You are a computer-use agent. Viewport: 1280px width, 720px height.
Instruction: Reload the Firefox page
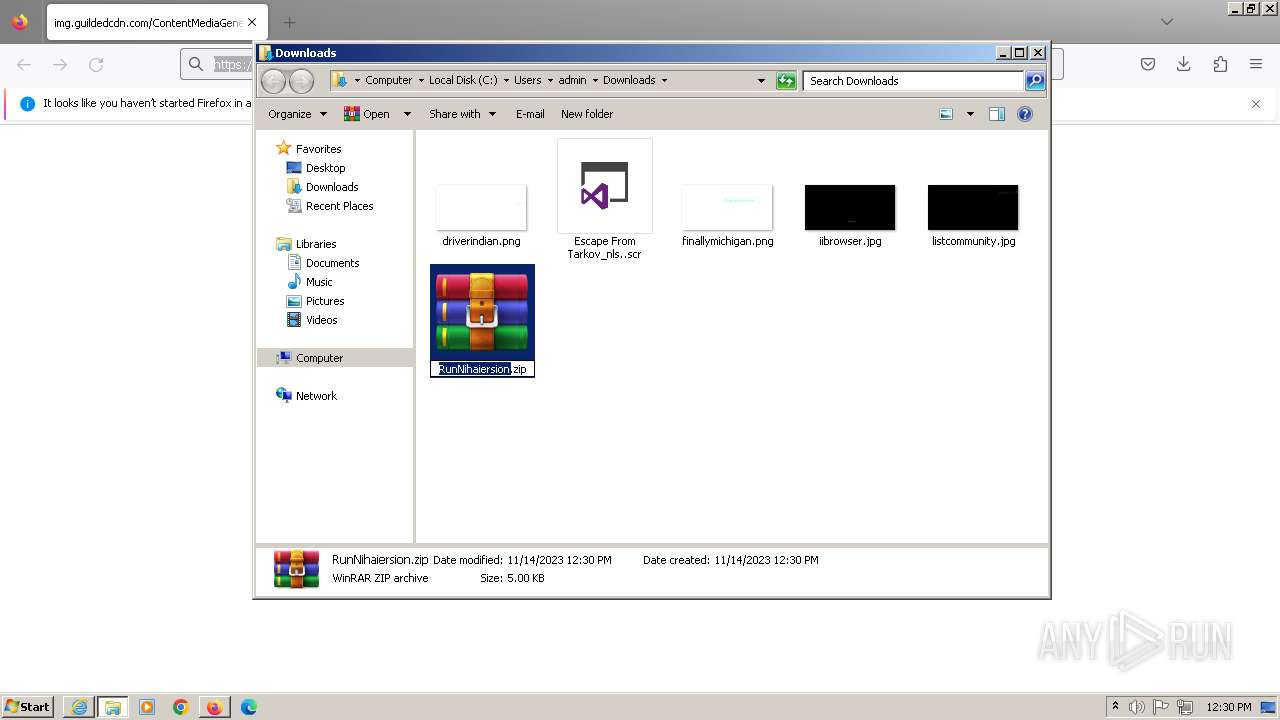(96, 64)
